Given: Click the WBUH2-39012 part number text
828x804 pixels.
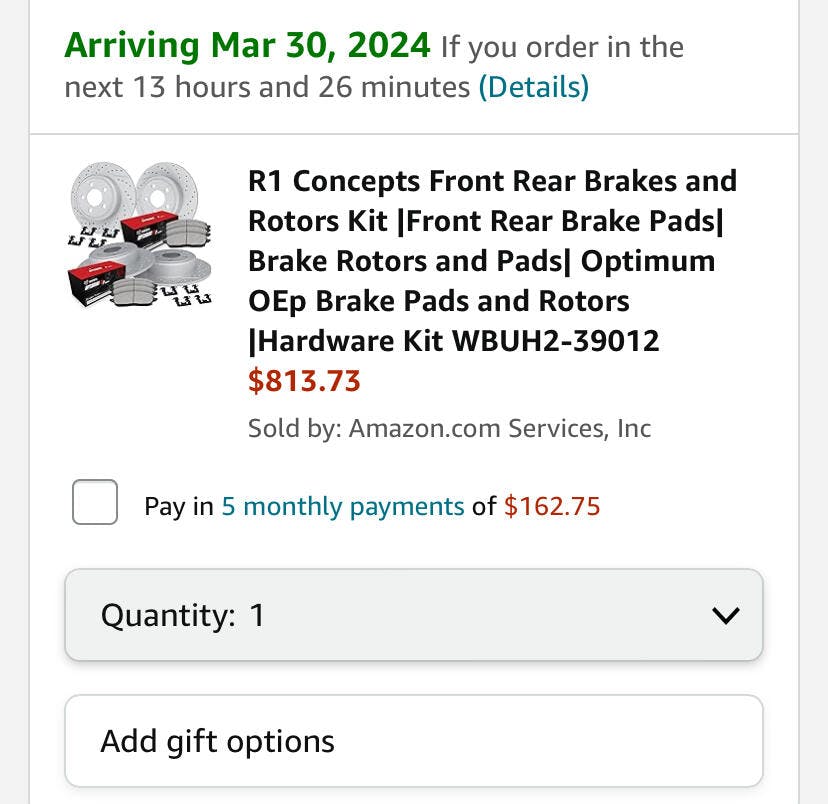Looking at the screenshot, I should tap(556, 341).
